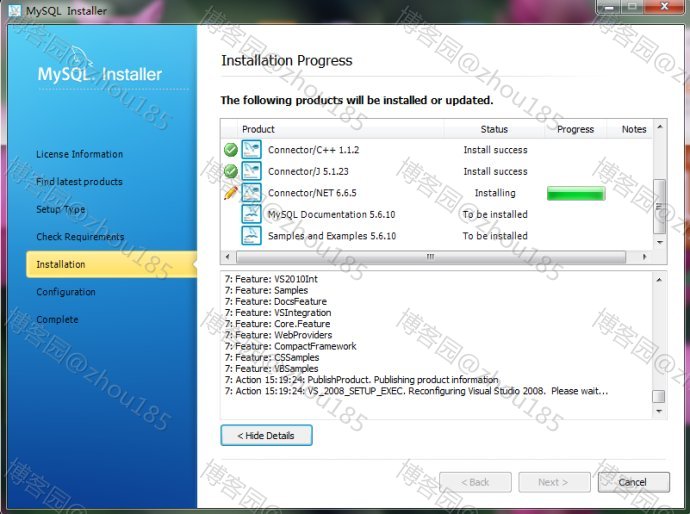The image size is (690, 514).
Task: Click the disabled Next button
Action: point(554,482)
